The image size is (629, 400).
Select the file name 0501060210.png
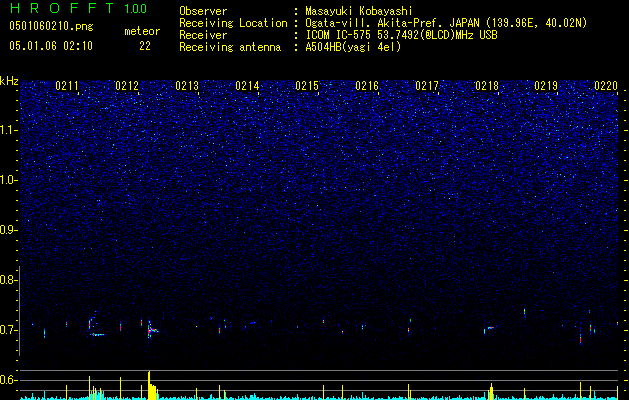point(51,26)
